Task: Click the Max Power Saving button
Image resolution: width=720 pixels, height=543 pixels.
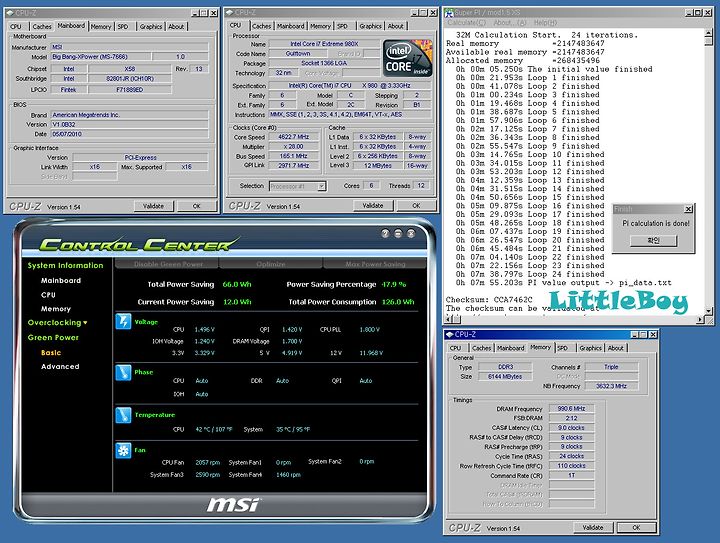Action: [376, 264]
